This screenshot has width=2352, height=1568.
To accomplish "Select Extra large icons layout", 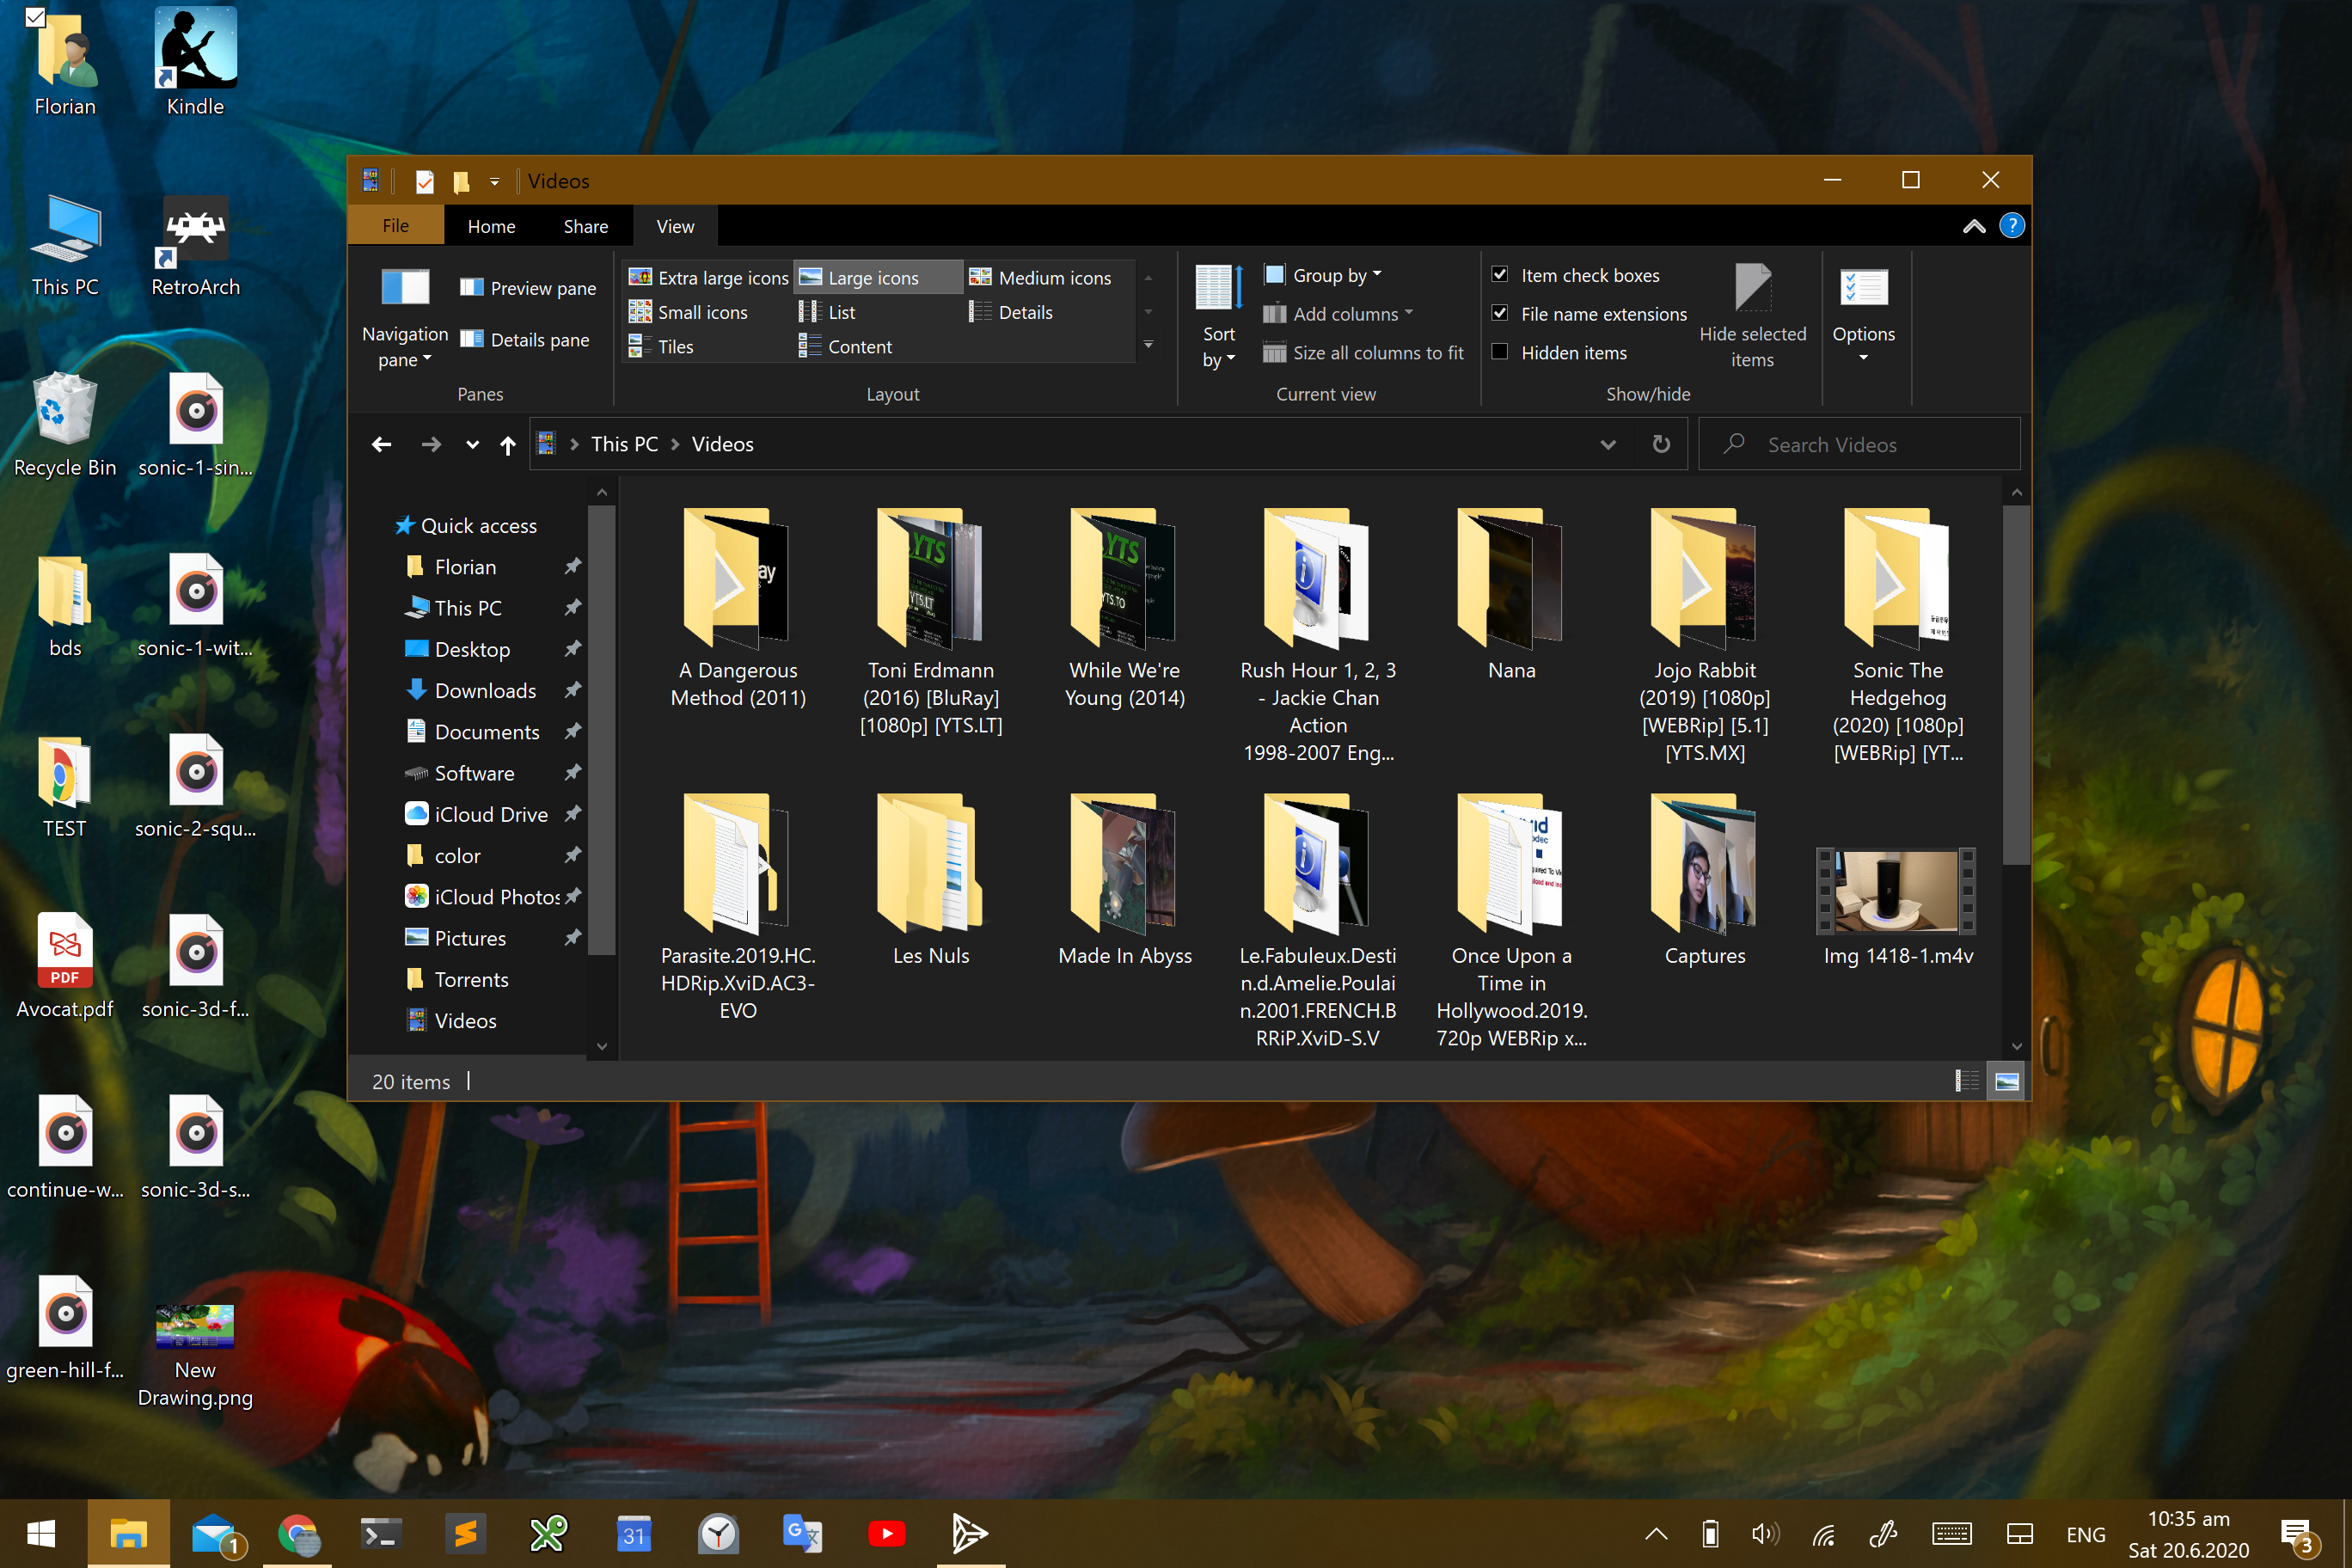I will click(708, 278).
